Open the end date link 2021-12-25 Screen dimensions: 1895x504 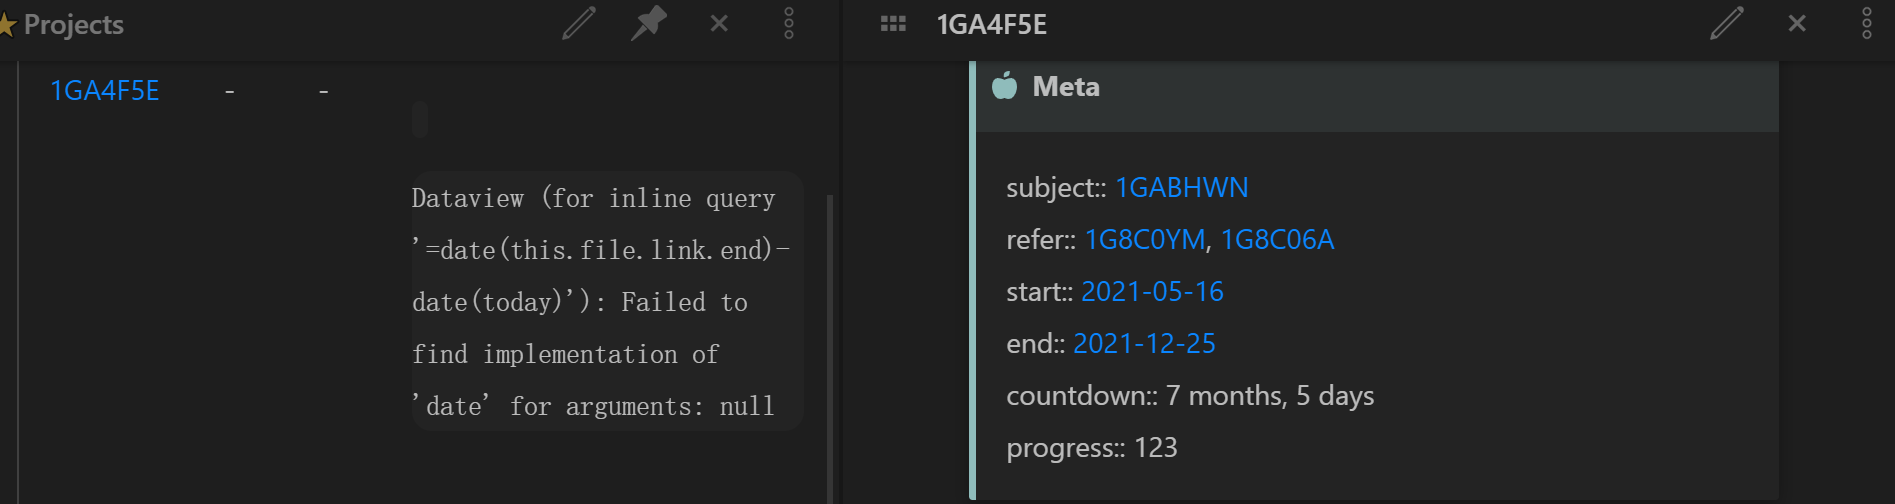click(1144, 344)
